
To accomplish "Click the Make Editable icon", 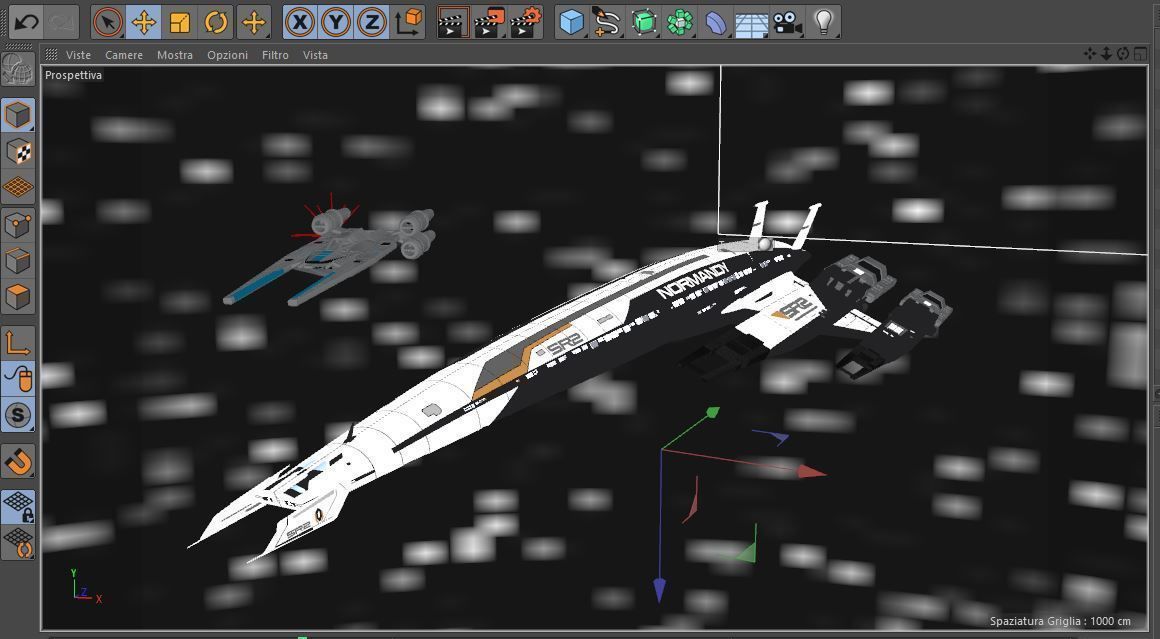I will pos(18,72).
